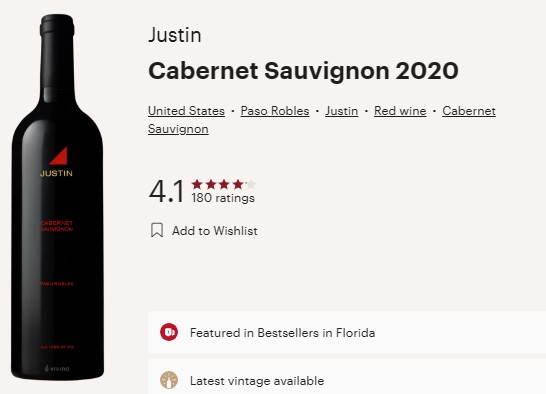Image resolution: width=546 pixels, height=394 pixels.
Task: Click the gold latest vintage bottle icon
Action: [x=169, y=380]
